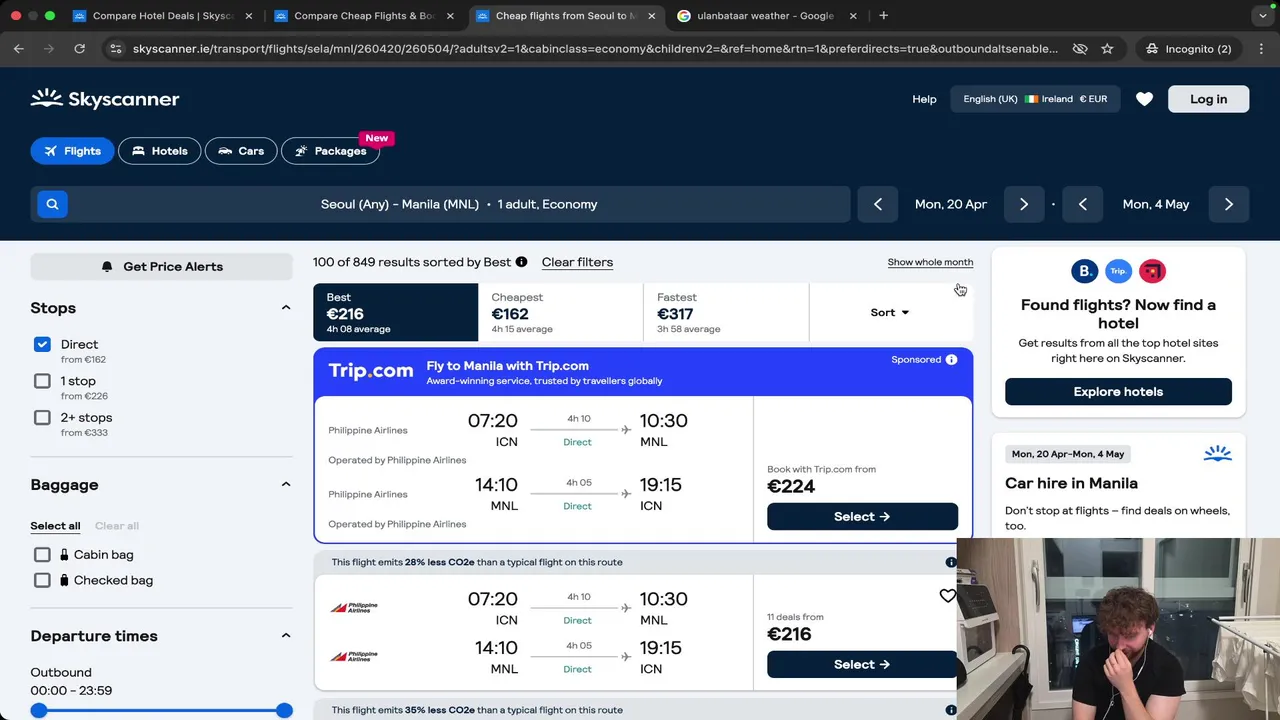Sort by Best €216
1280x720 pixels.
(x=396, y=312)
